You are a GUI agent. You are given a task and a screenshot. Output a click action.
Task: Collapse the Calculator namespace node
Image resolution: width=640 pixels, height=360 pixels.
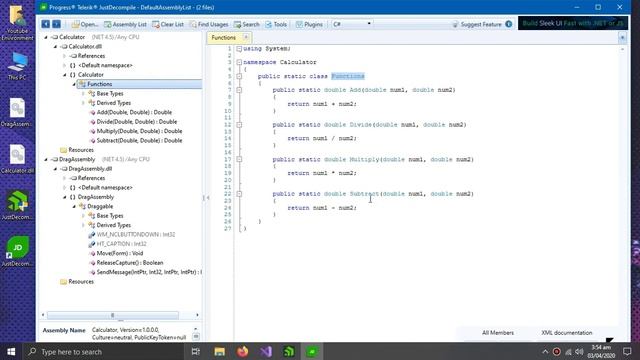point(64,75)
